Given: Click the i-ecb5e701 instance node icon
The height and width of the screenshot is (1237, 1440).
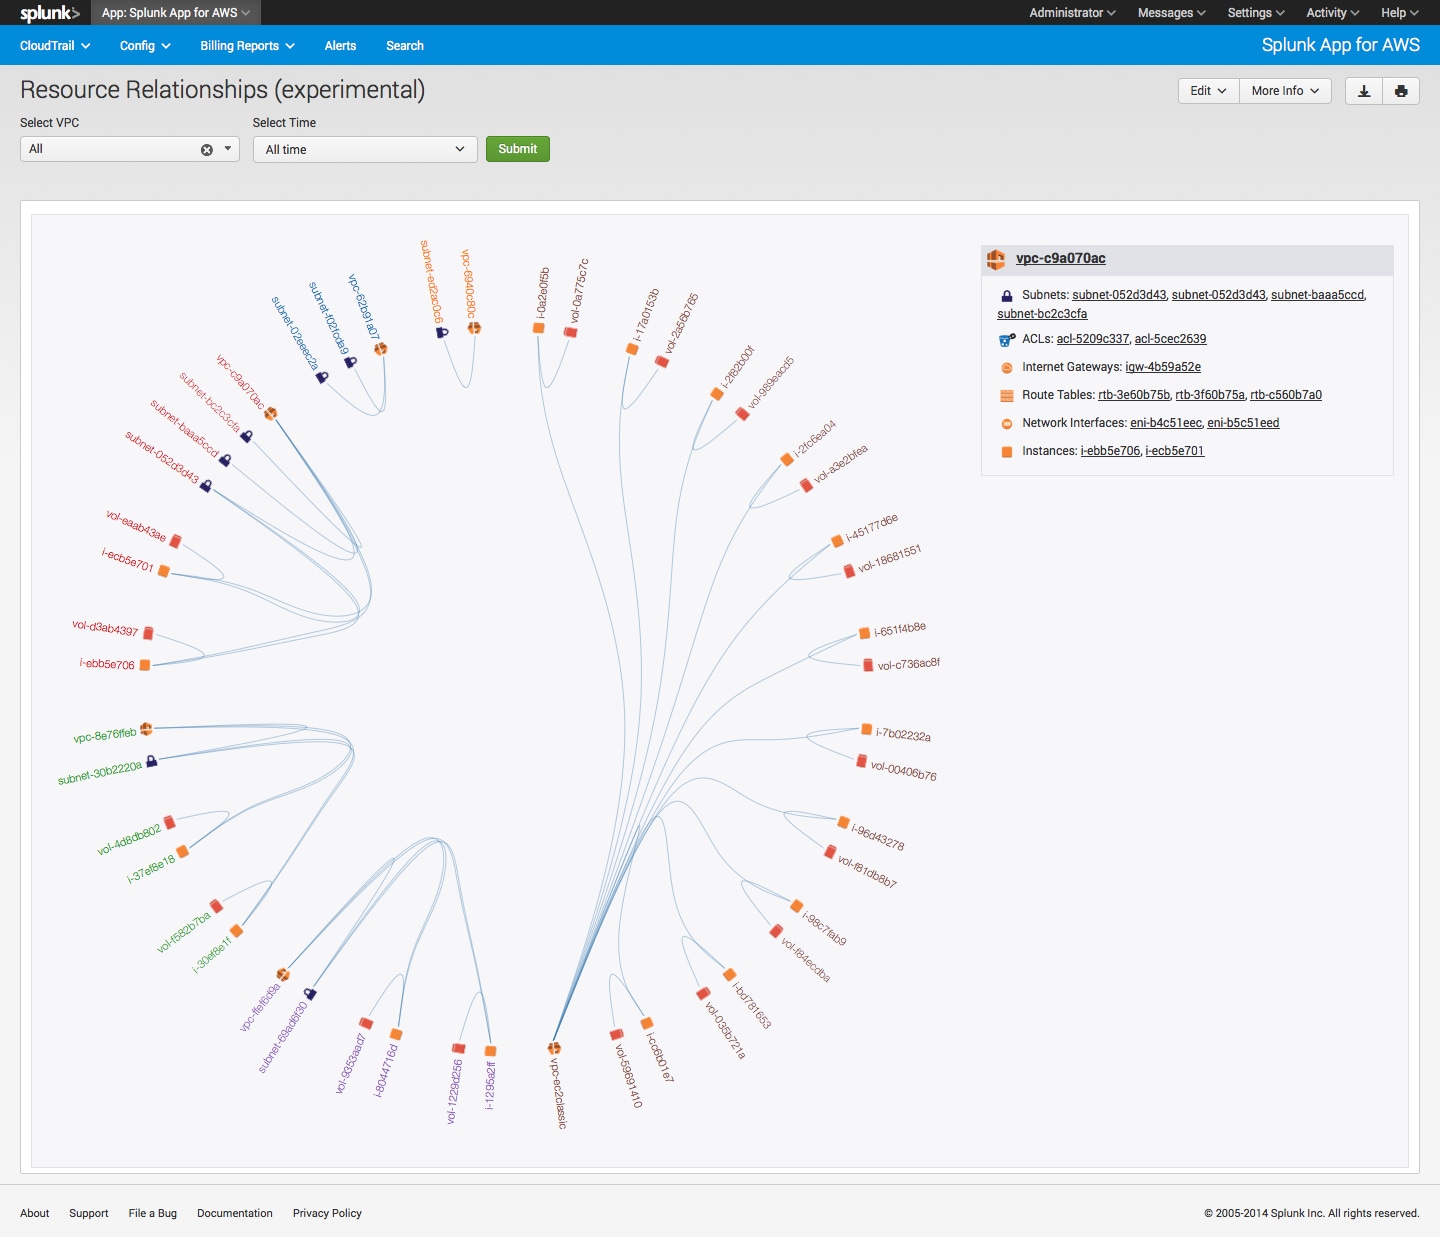Looking at the screenshot, I should click(164, 571).
